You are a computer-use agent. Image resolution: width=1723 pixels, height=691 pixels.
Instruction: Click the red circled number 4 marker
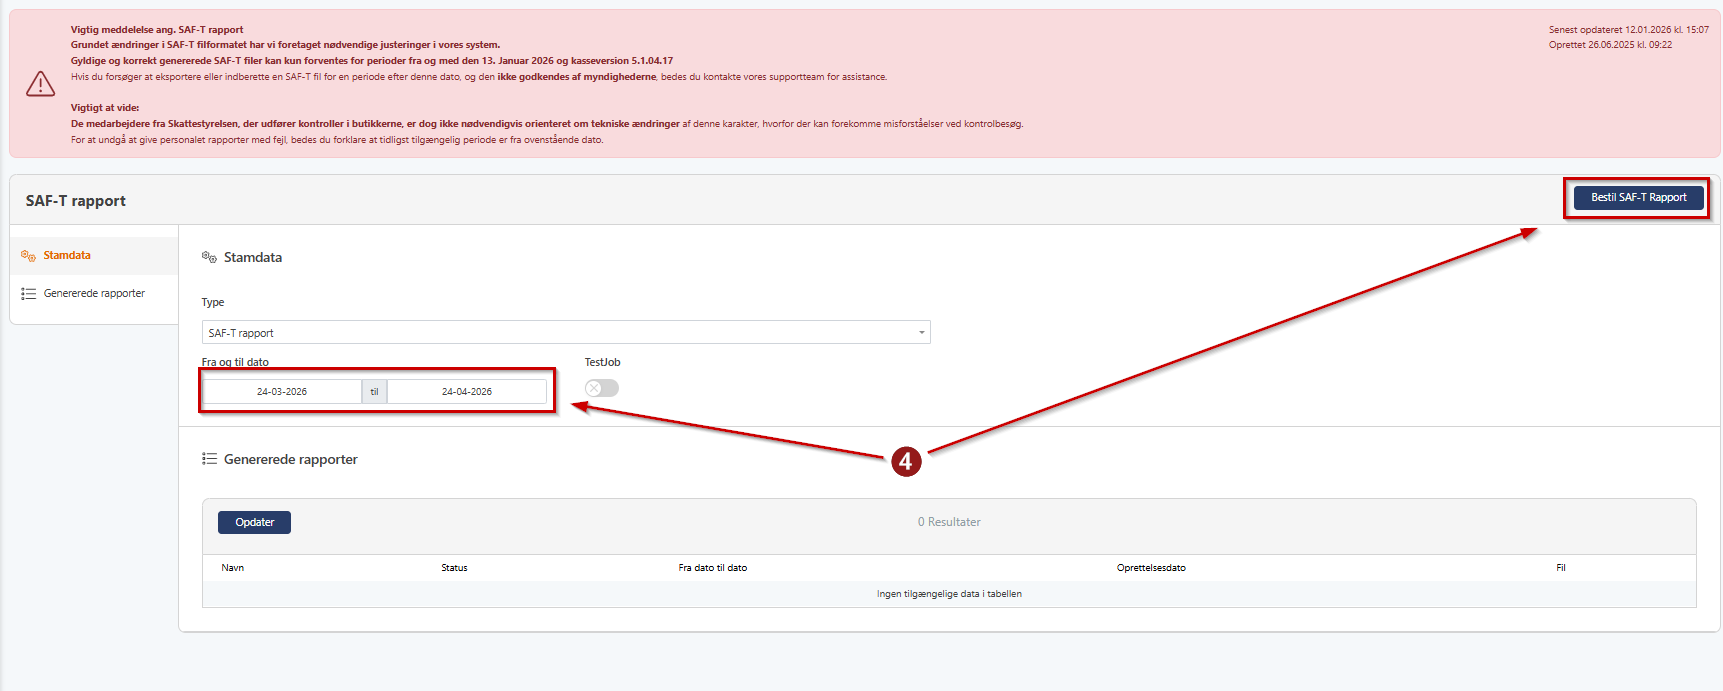906,461
